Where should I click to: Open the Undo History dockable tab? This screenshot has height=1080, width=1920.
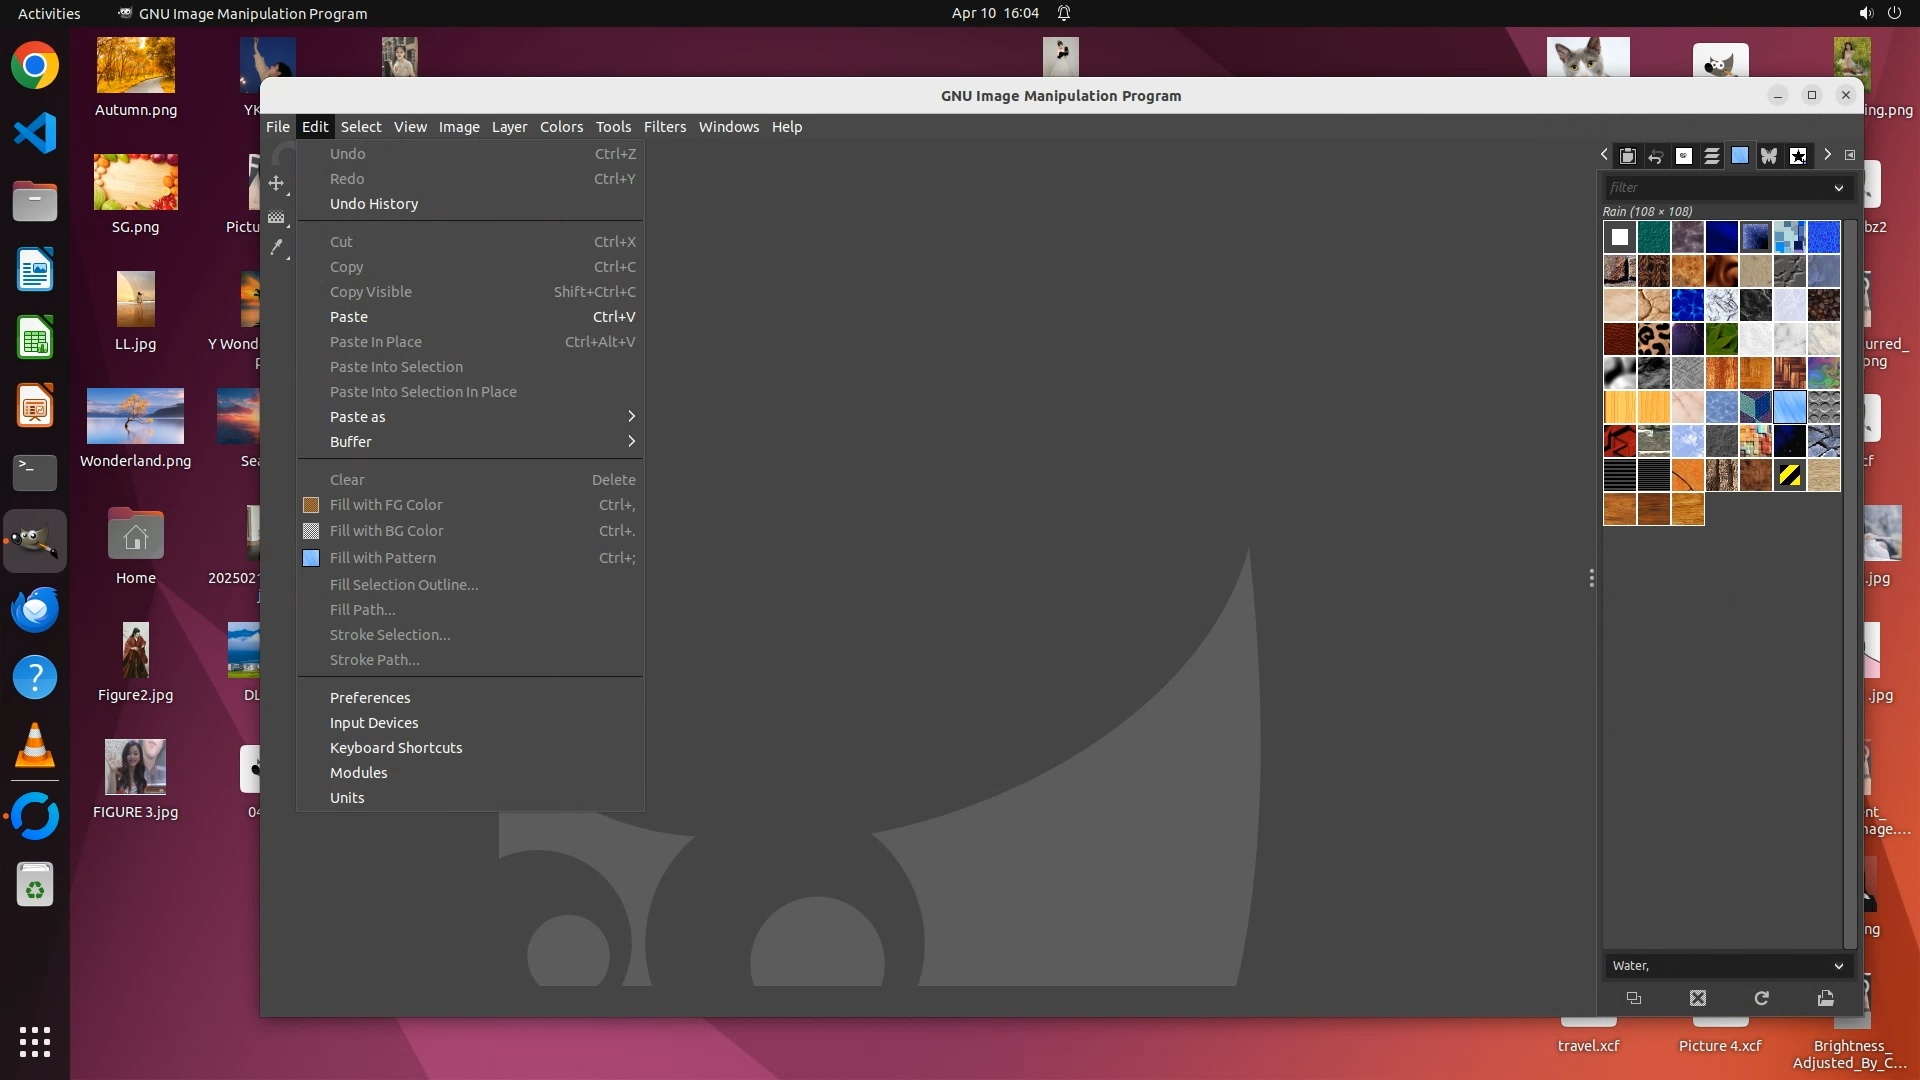click(x=1656, y=156)
